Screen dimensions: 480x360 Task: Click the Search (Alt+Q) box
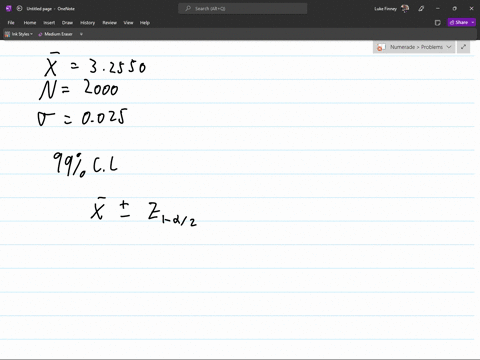tap(243, 9)
